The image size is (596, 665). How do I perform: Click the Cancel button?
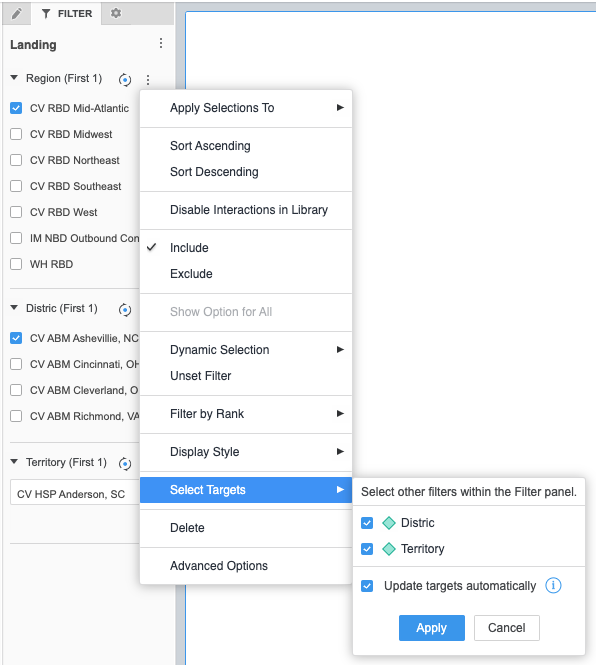pyautogui.click(x=507, y=628)
